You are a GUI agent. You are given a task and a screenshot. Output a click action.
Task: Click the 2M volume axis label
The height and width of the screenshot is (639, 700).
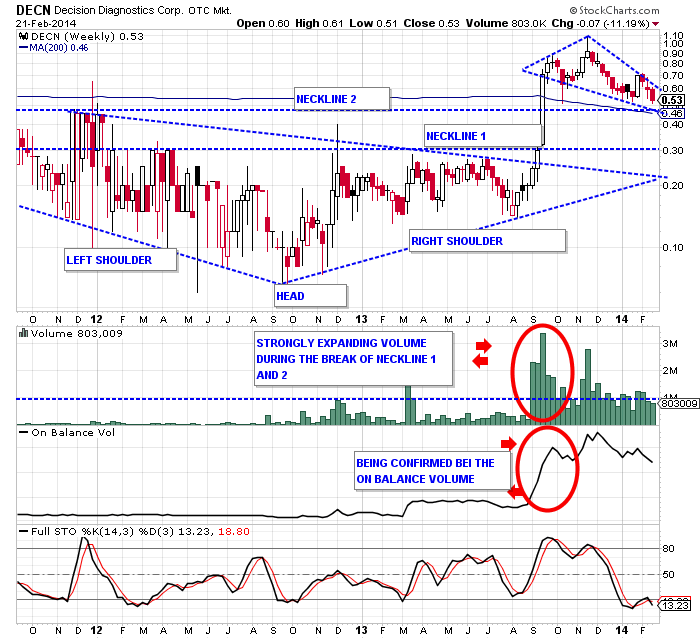[x=670, y=371]
